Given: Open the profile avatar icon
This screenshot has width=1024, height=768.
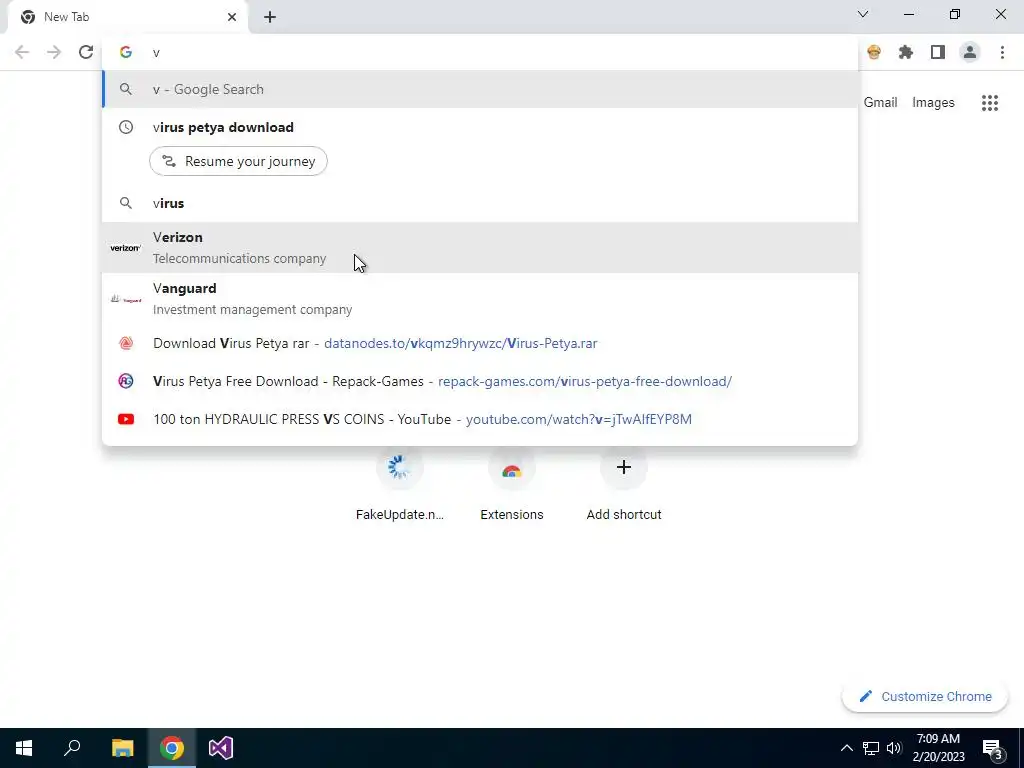Looking at the screenshot, I should pos(970,52).
